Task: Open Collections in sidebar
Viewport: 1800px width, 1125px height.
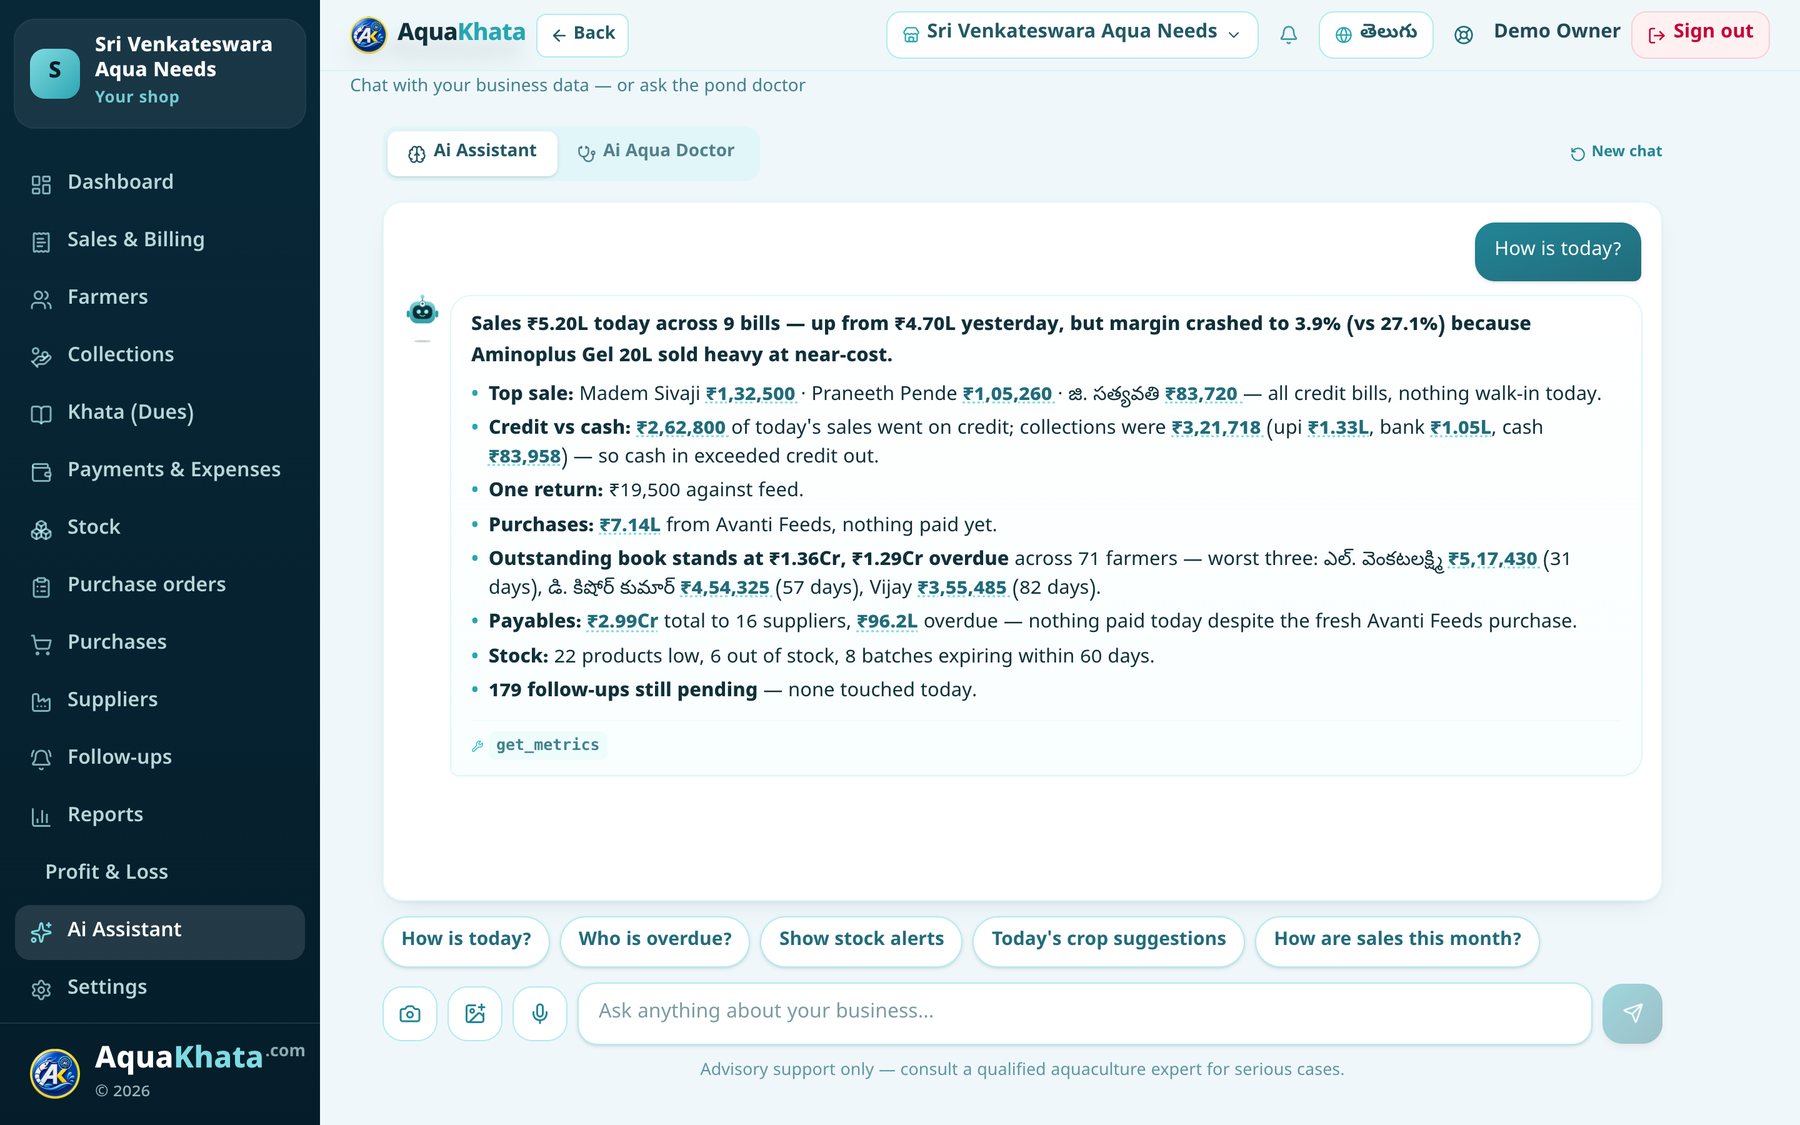Action: pos(160,355)
